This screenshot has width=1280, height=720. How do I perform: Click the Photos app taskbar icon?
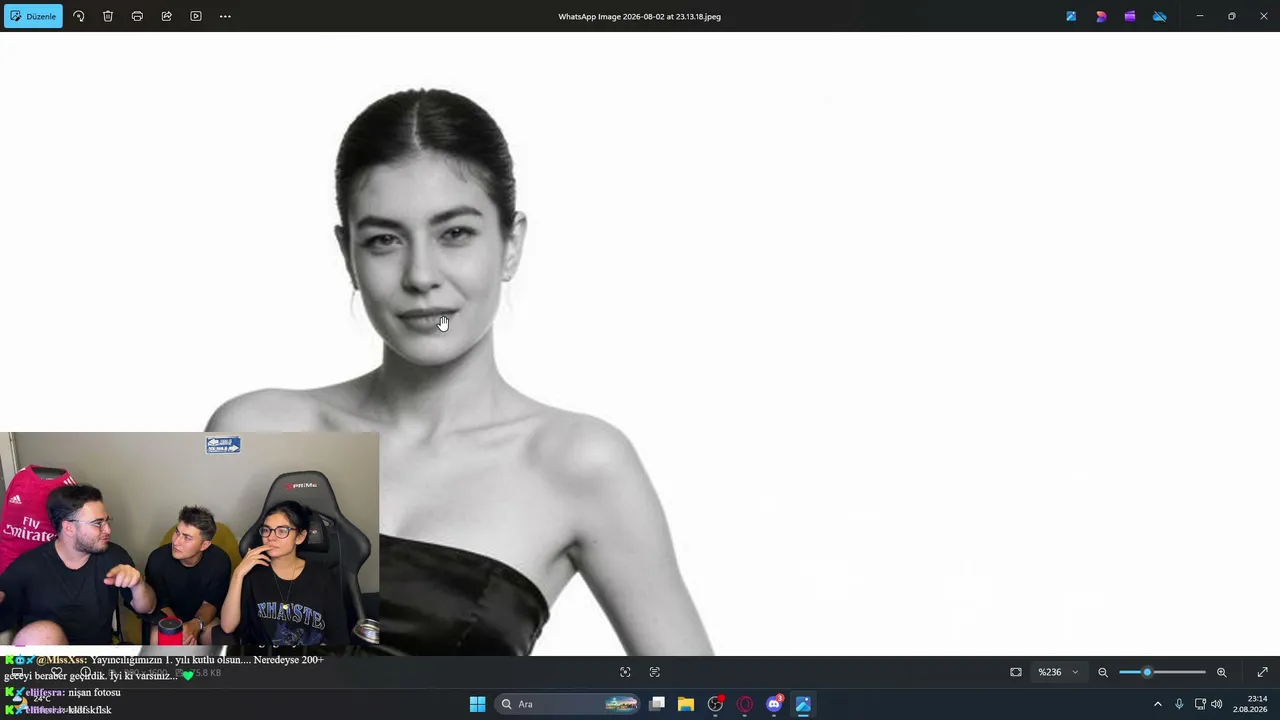803,704
